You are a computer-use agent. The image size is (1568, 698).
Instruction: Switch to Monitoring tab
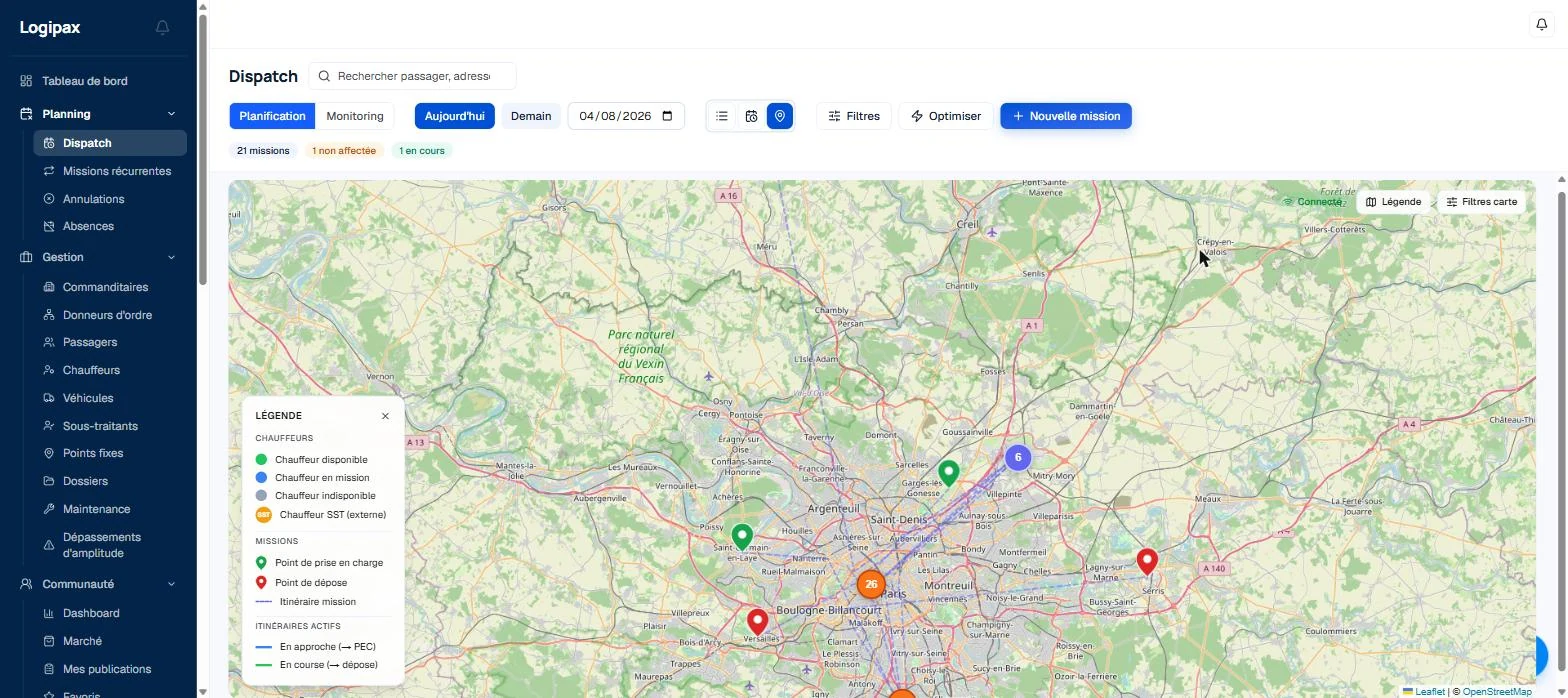[355, 116]
